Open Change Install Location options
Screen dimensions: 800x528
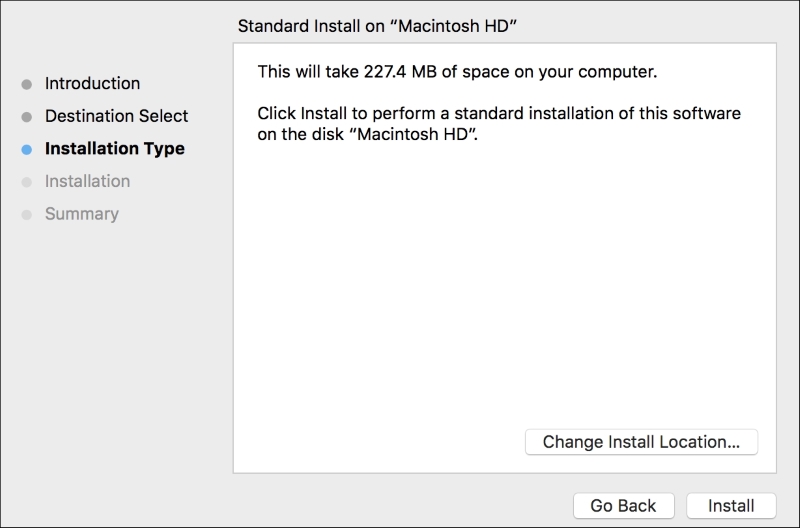pyautogui.click(x=641, y=442)
